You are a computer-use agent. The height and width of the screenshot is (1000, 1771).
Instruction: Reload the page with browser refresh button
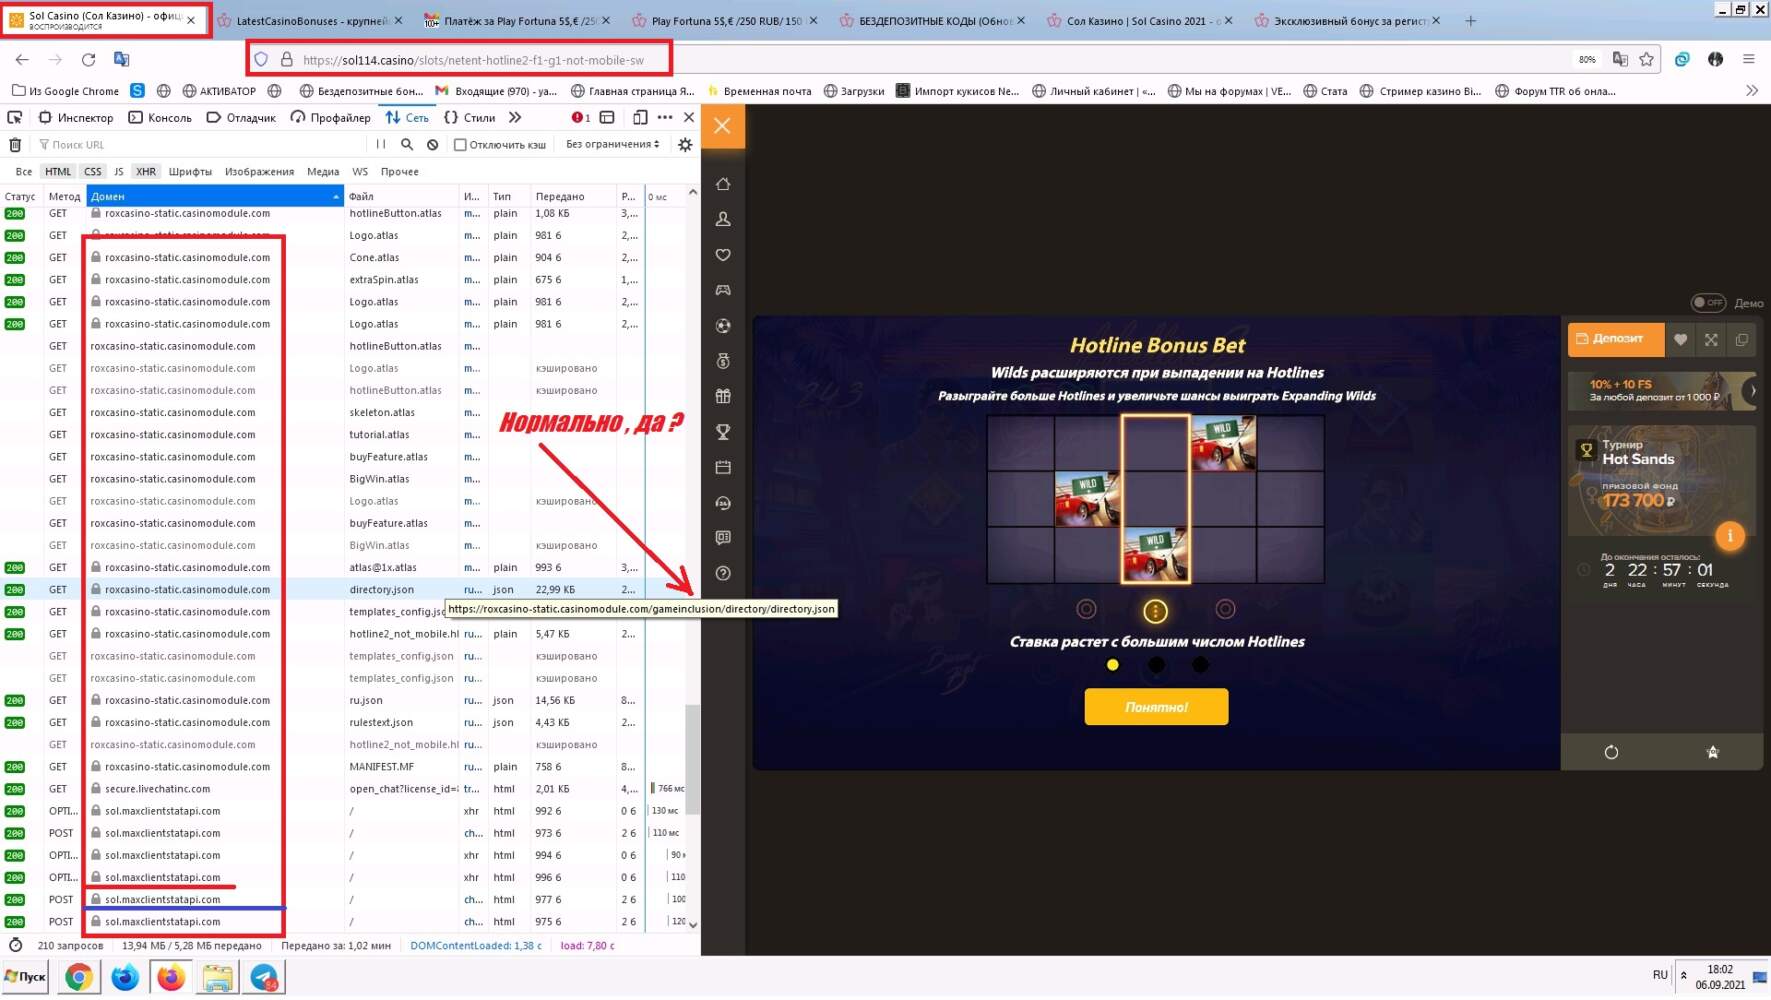[x=88, y=60]
